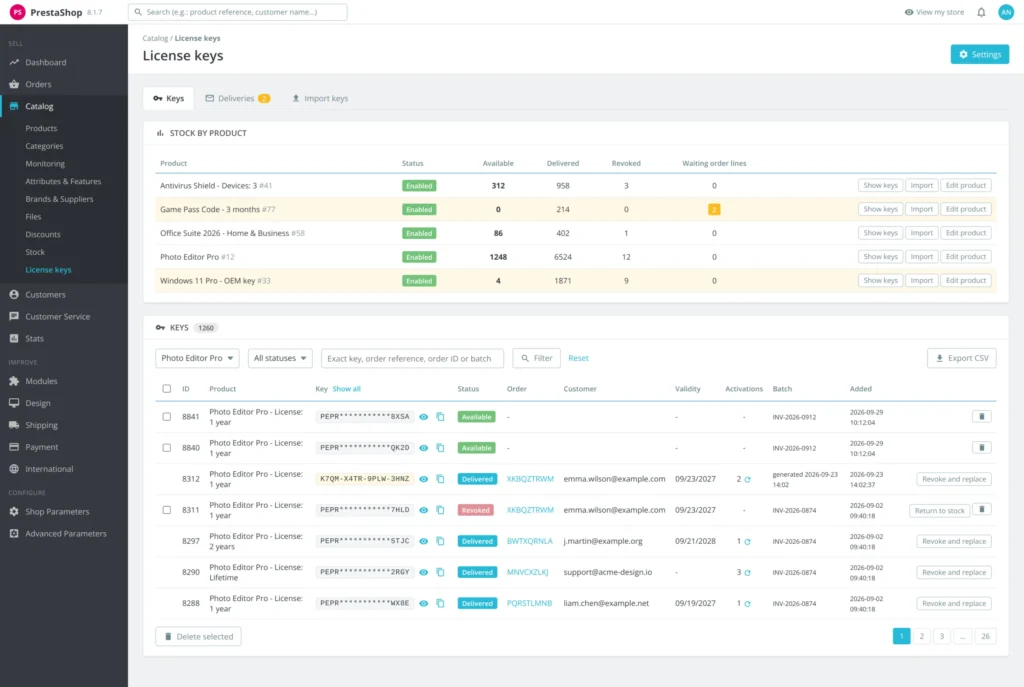
Task: Copy key for row 8841
Action: pos(440,417)
